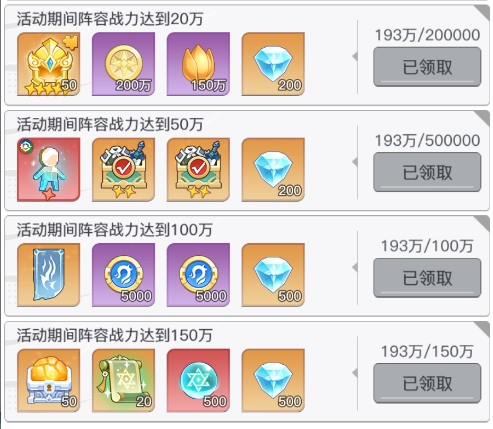The height and width of the screenshot is (429, 493).
Task: Tap the 150万 golden tulip bud reward
Action: click(x=198, y=64)
